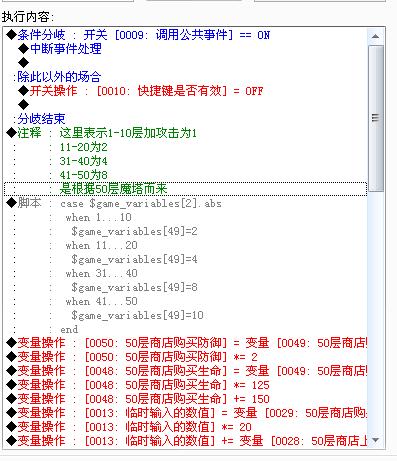The width and height of the screenshot is (397, 461).
Task: Select the comment line 是根据50层魔塔而来
Action: tap(186, 189)
